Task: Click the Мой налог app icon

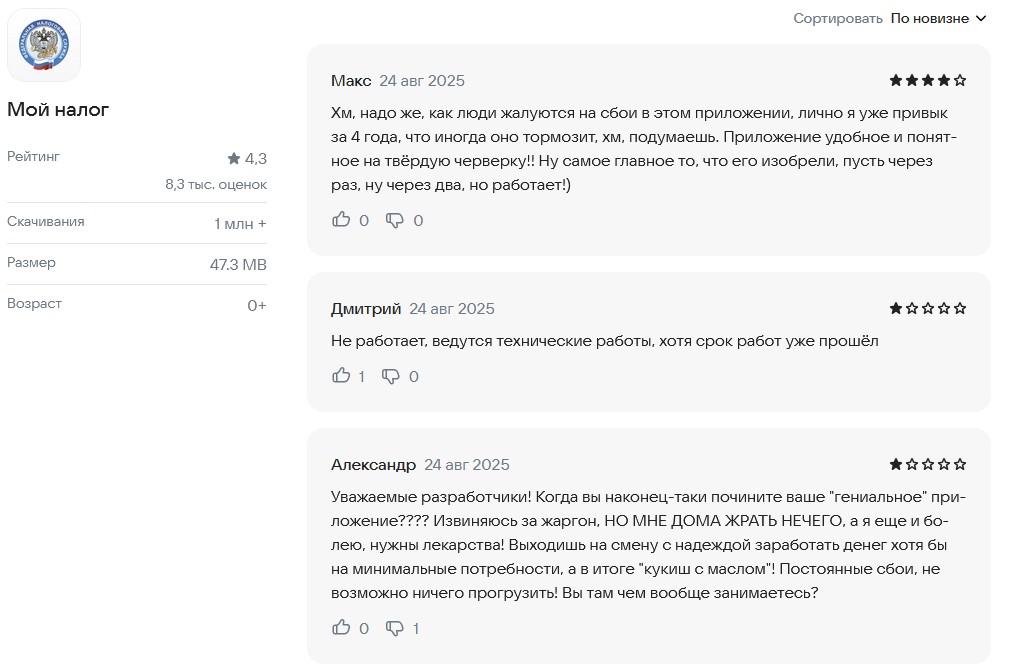Action: 44,46
